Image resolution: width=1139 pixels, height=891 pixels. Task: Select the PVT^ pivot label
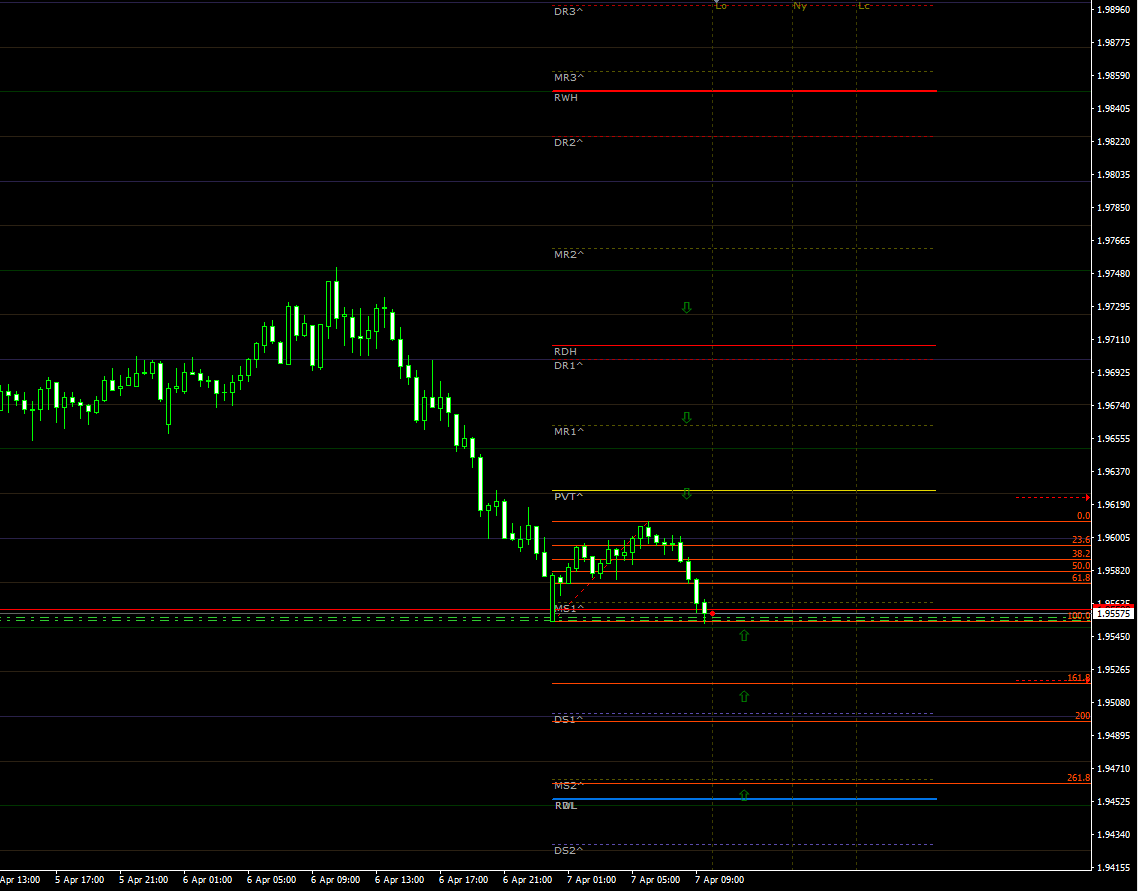point(568,497)
